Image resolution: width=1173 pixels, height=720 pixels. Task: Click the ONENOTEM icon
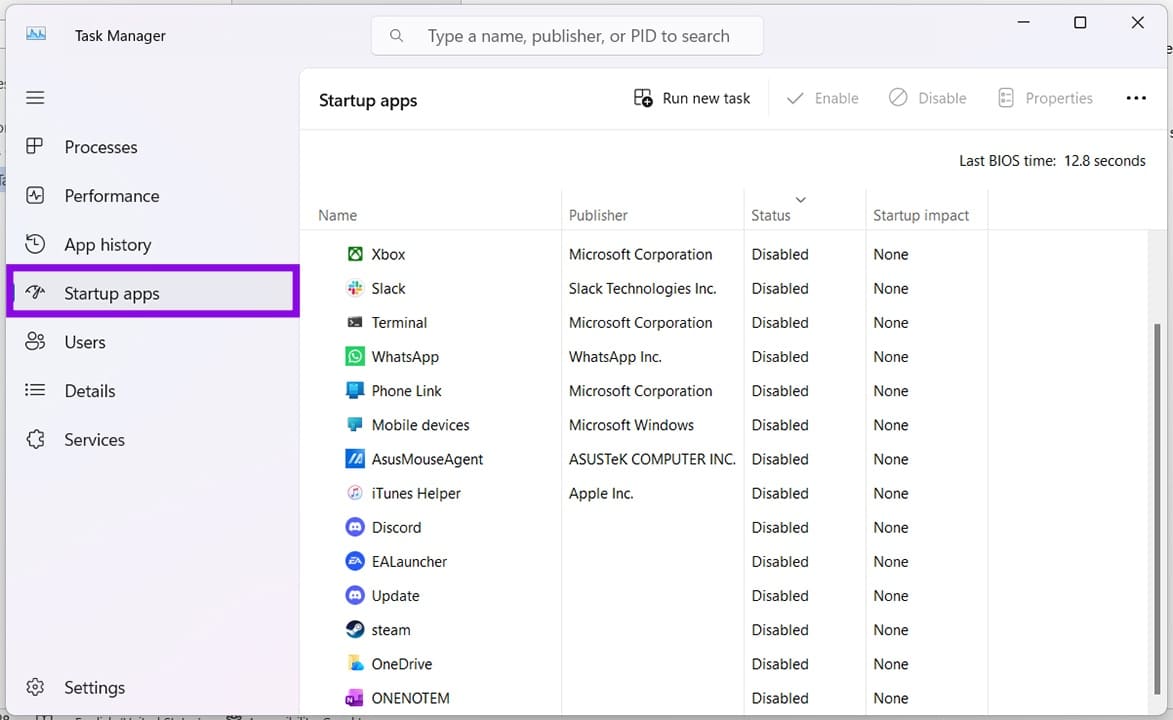(355, 698)
